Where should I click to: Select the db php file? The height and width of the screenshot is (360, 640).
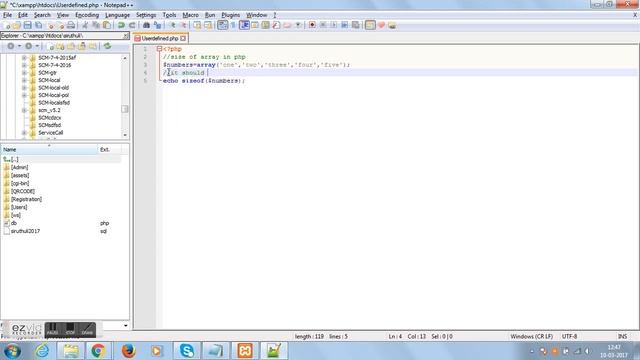point(13,223)
